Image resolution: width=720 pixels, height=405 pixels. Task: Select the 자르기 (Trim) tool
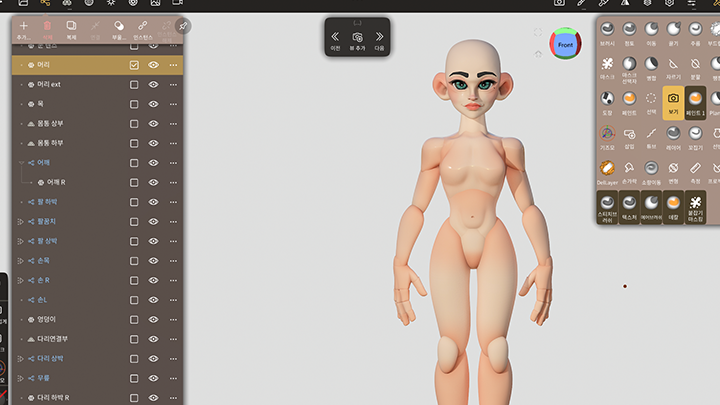(673, 68)
